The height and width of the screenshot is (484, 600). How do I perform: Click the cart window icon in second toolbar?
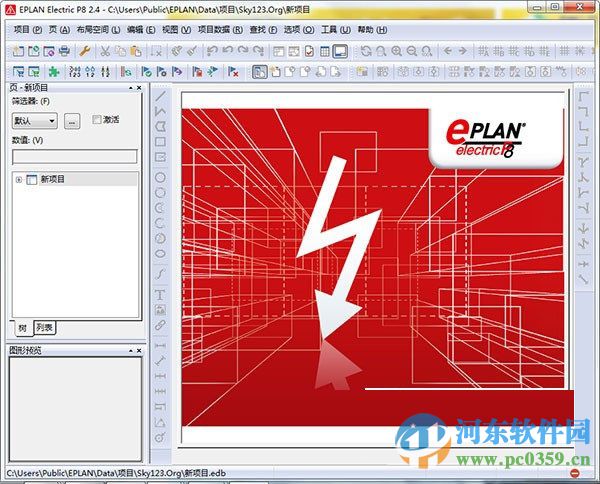pyautogui.click(x=18, y=72)
